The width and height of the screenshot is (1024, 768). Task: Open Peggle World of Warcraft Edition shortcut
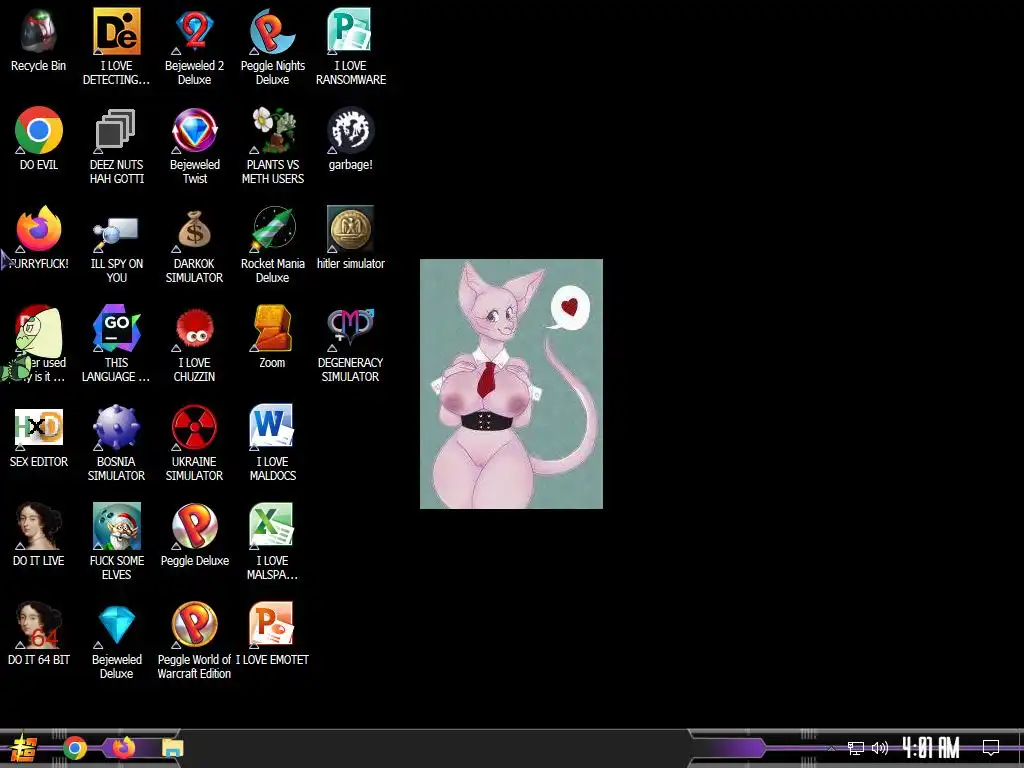click(194, 626)
